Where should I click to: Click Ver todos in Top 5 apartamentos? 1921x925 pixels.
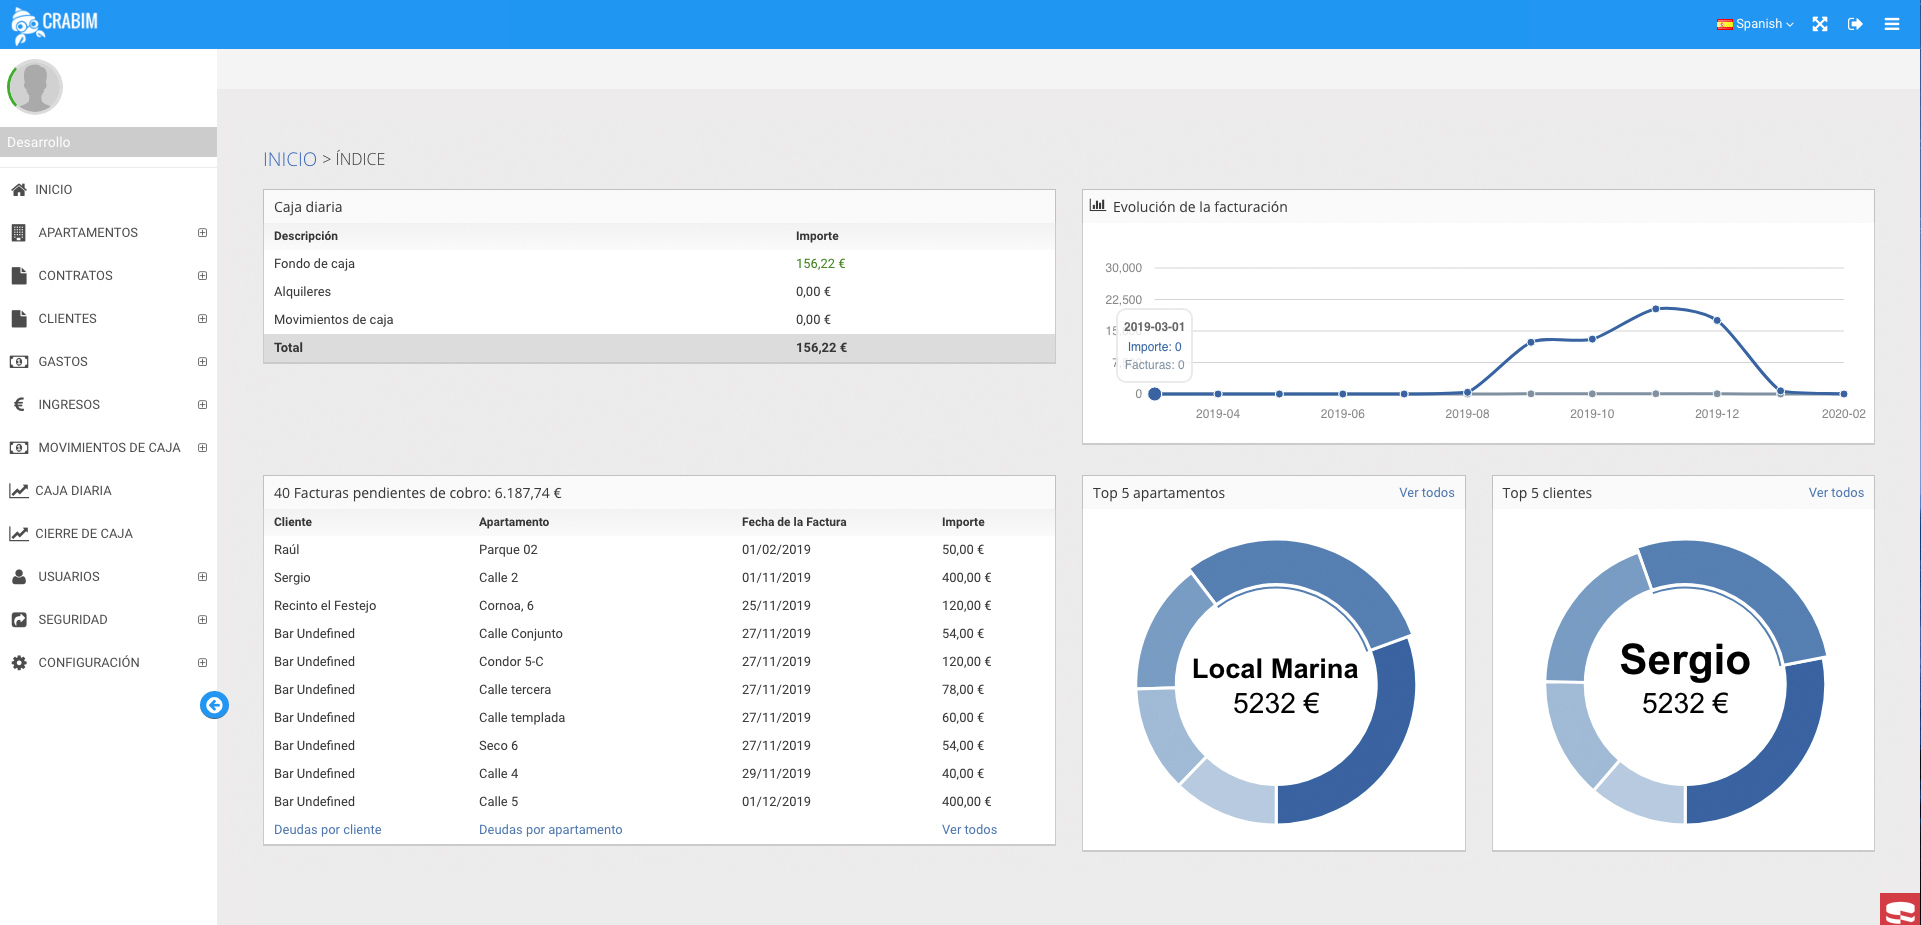click(1426, 493)
